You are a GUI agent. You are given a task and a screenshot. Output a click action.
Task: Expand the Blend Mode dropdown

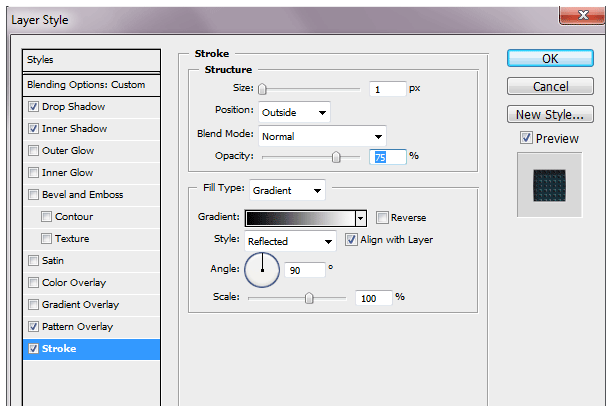click(322, 135)
